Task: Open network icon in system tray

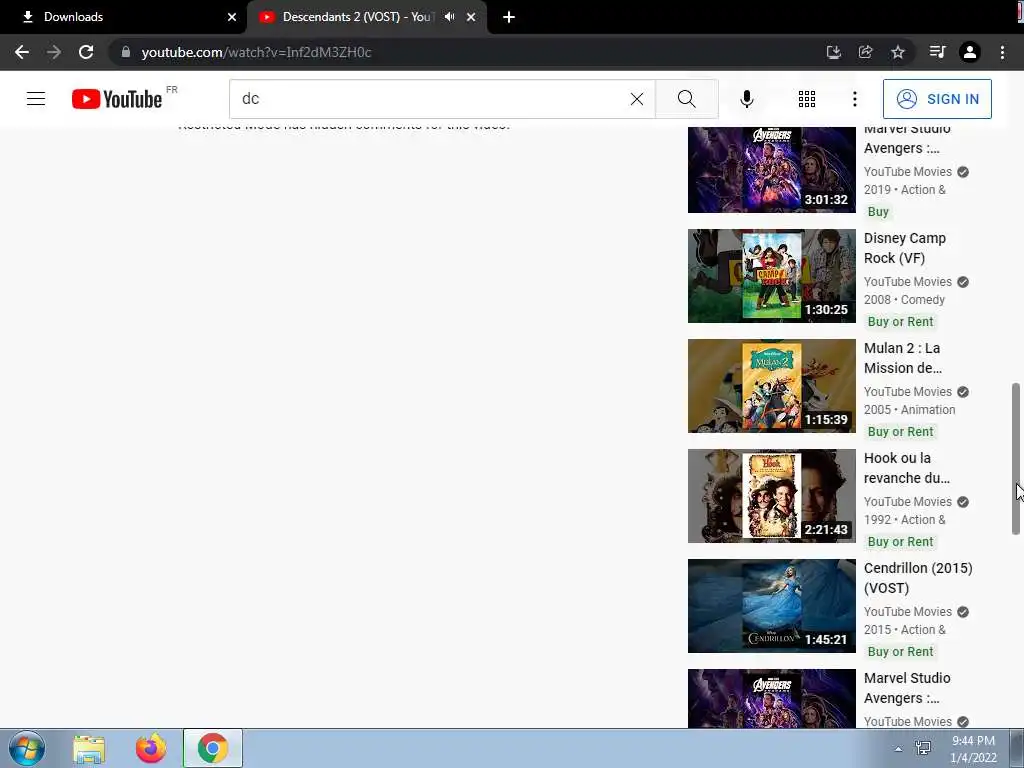Action: [923, 748]
